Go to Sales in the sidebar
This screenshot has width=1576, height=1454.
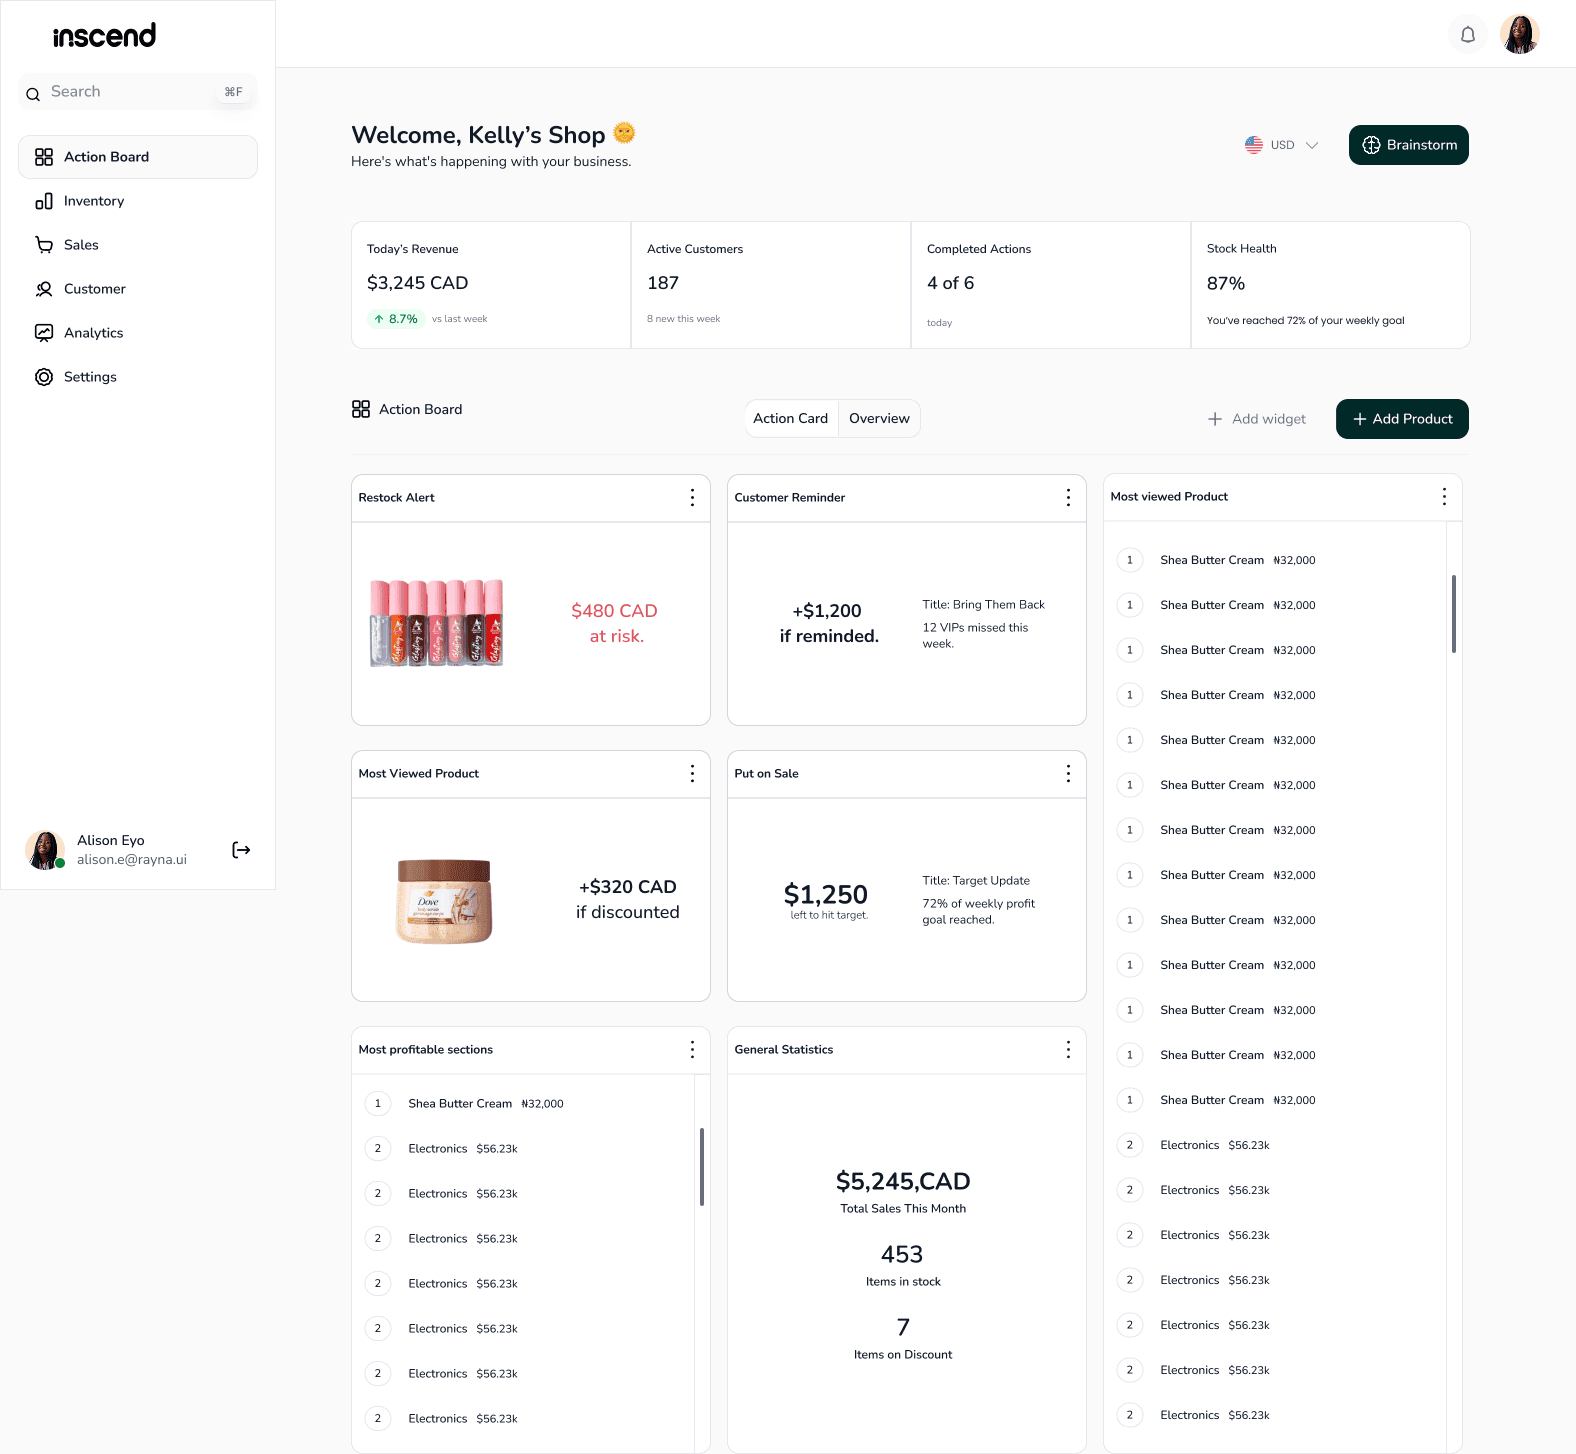[138, 245]
